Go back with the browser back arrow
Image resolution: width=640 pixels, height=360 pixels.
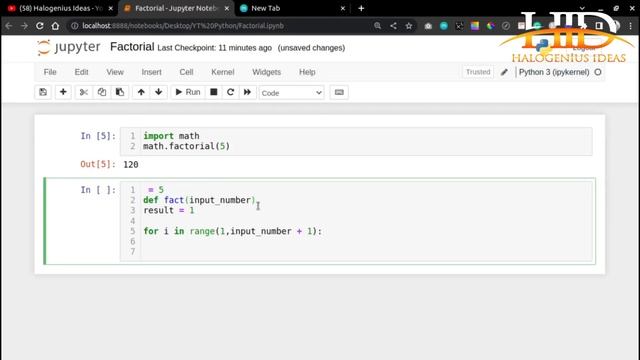point(9,26)
